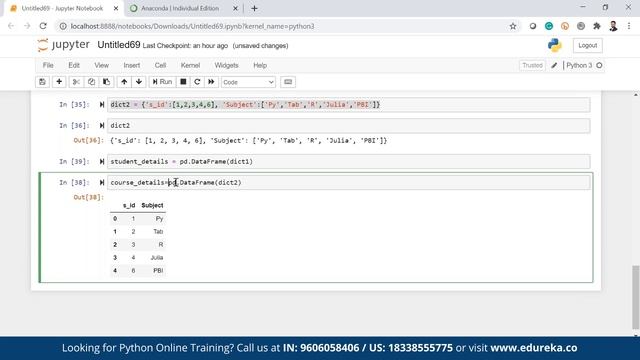640x360 pixels.
Task: Click the PBI cell in output table
Action: click(158, 271)
